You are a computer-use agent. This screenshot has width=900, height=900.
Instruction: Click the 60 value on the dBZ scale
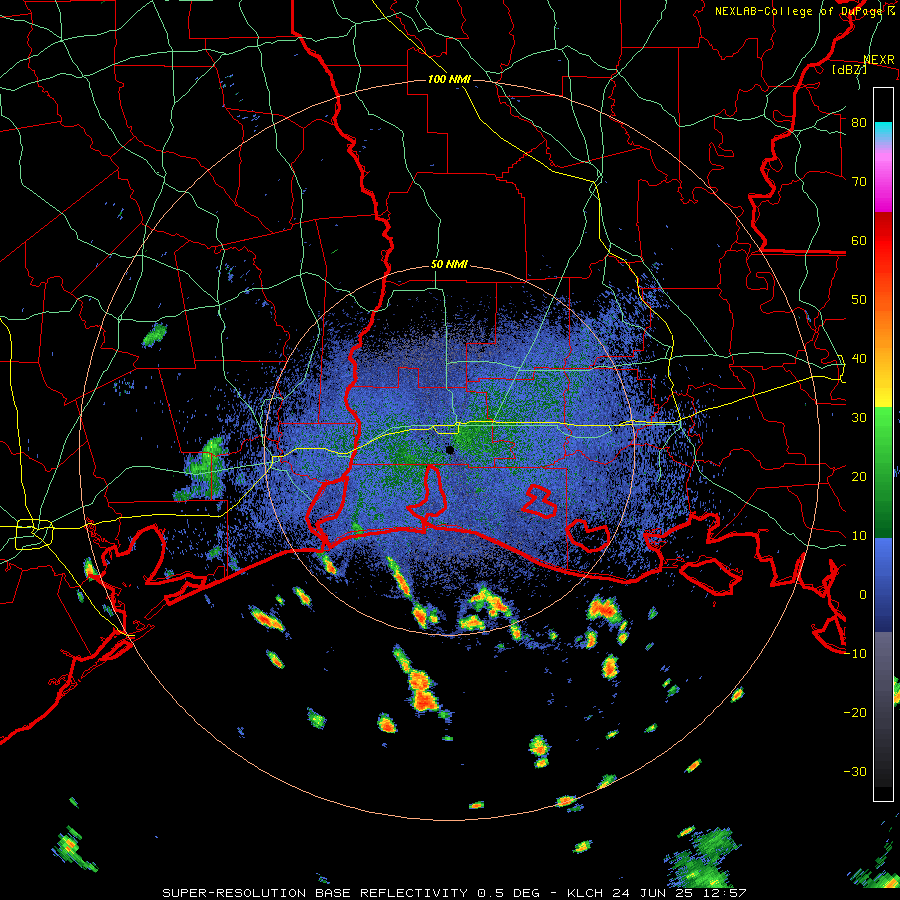pyautogui.click(x=859, y=240)
